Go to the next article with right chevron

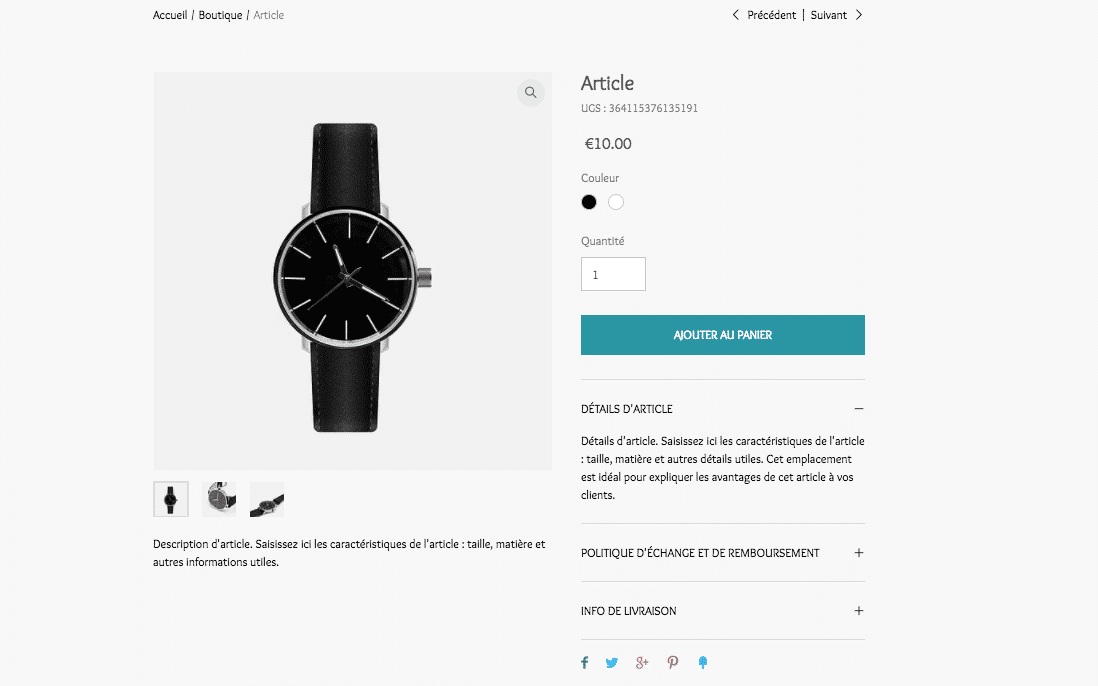pyautogui.click(x=859, y=15)
